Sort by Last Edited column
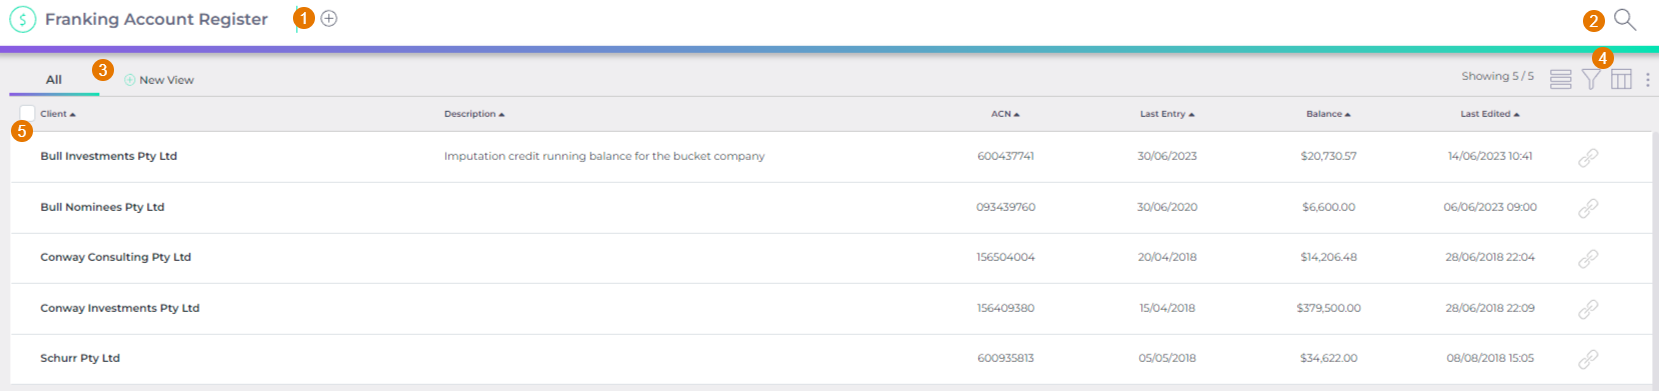Screen dimensions: 1659x391 (1490, 114)
